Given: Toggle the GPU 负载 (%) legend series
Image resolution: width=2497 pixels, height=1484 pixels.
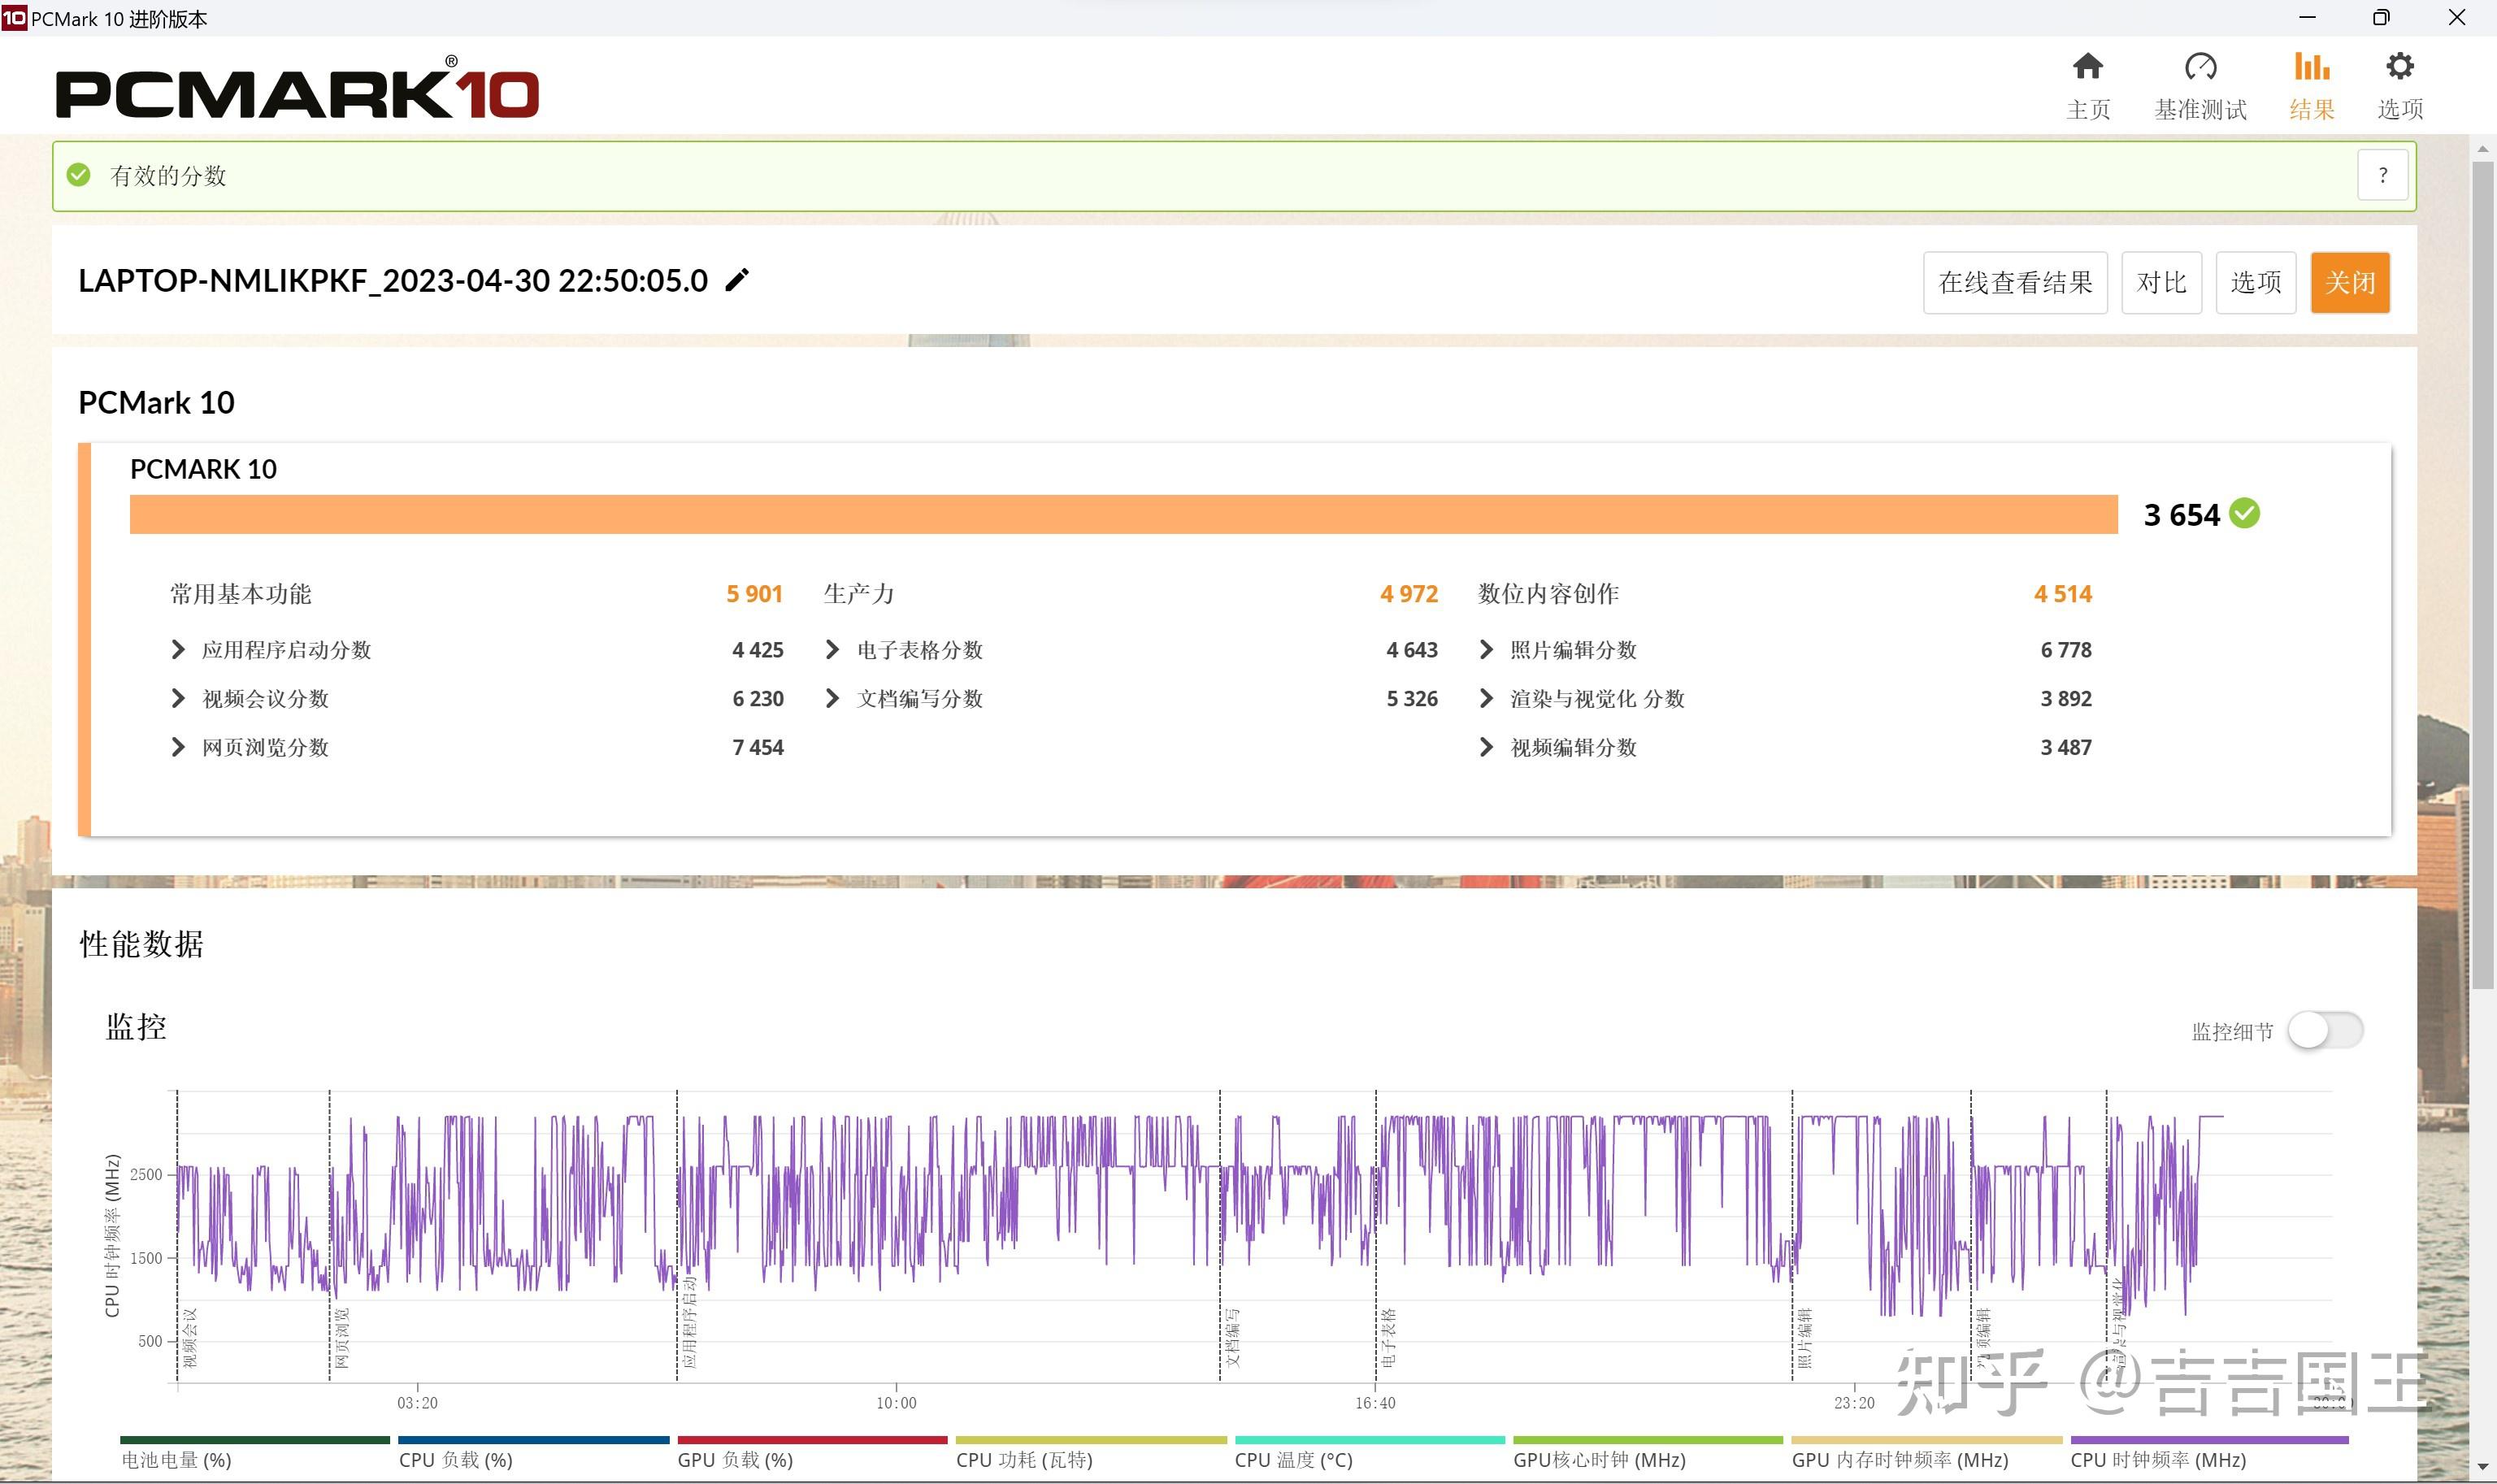Looking at the screenshot, I should (735, 1460).
